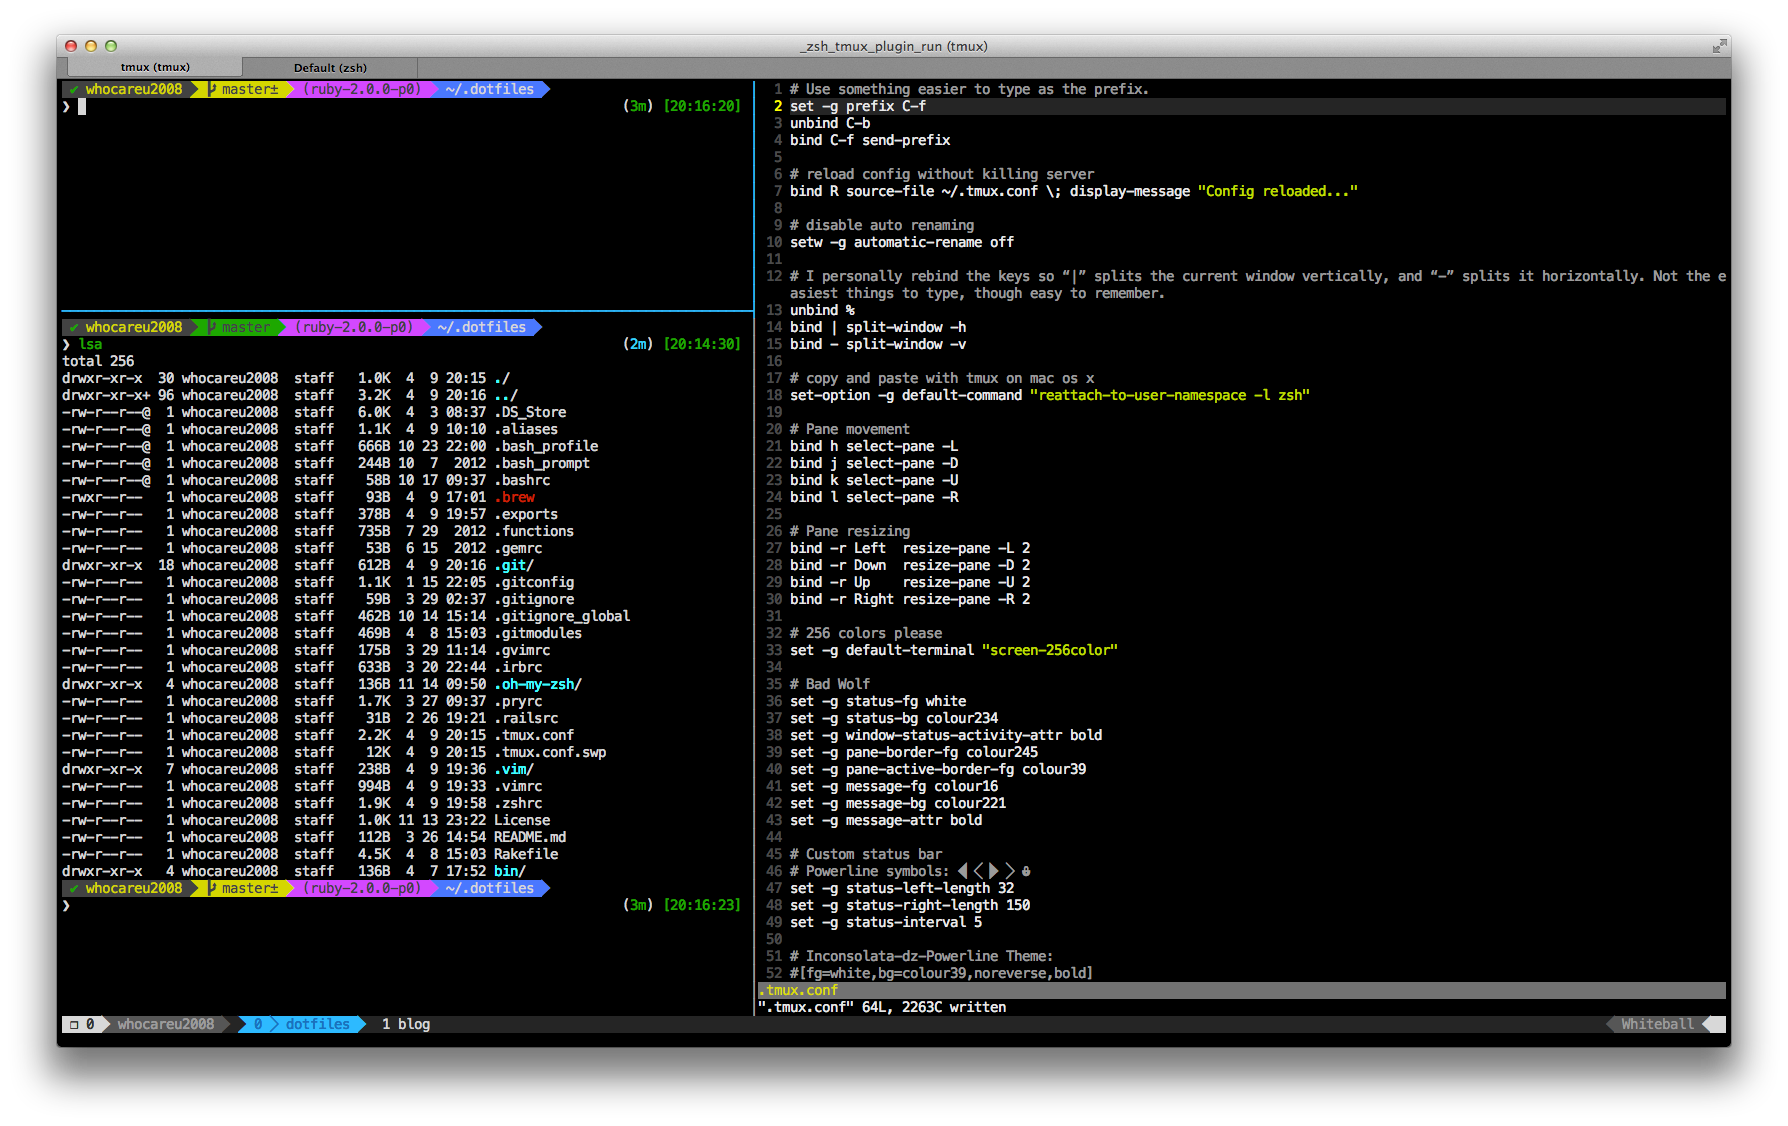The width and height of the screenshot is (1788, 1126).
Task: Click the '.gitconfig' file entry
Action: 534,582
